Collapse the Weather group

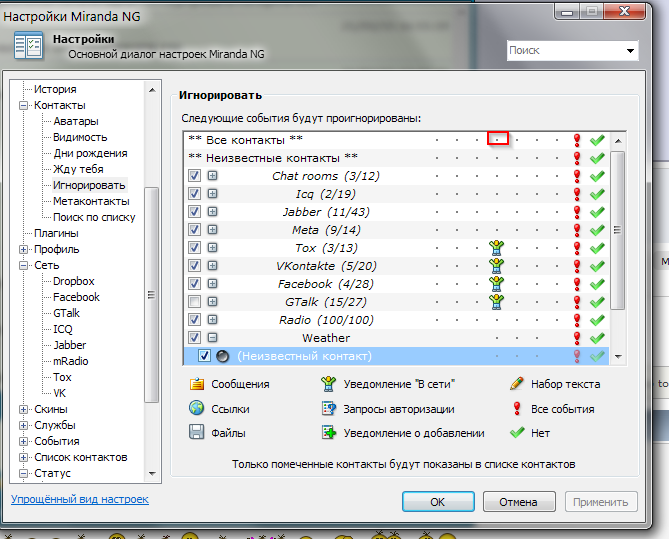[212, 338]
